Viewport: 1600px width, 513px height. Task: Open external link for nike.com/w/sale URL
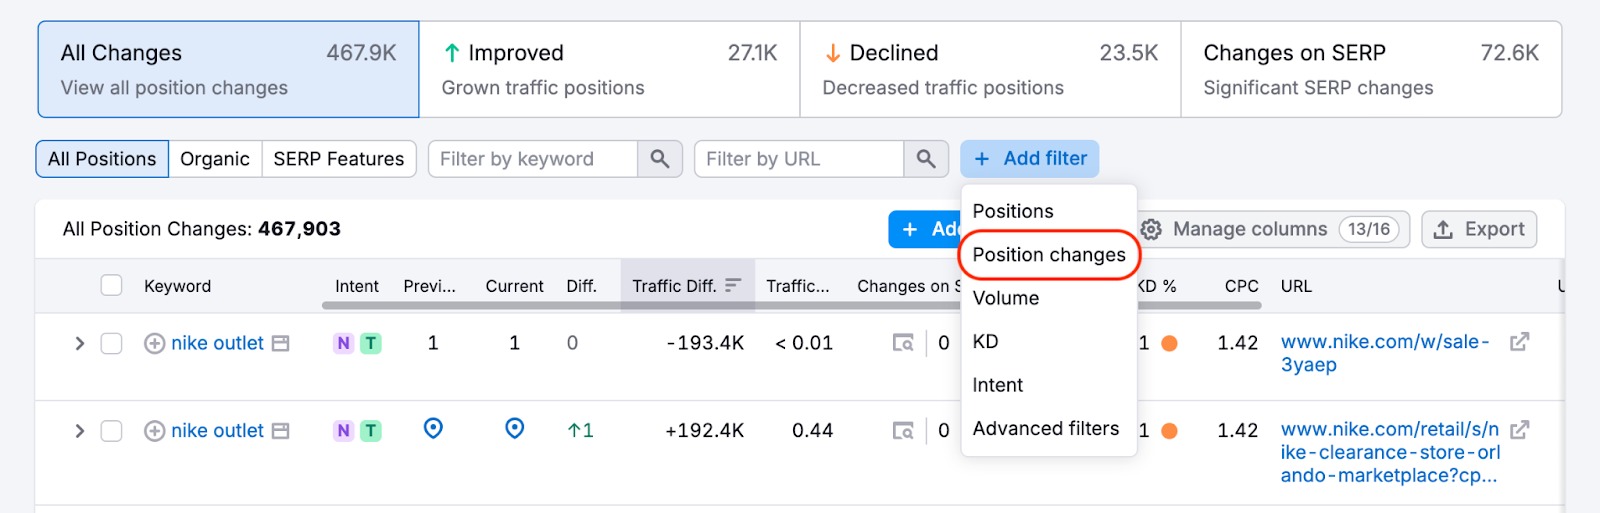coord(1519,342)
